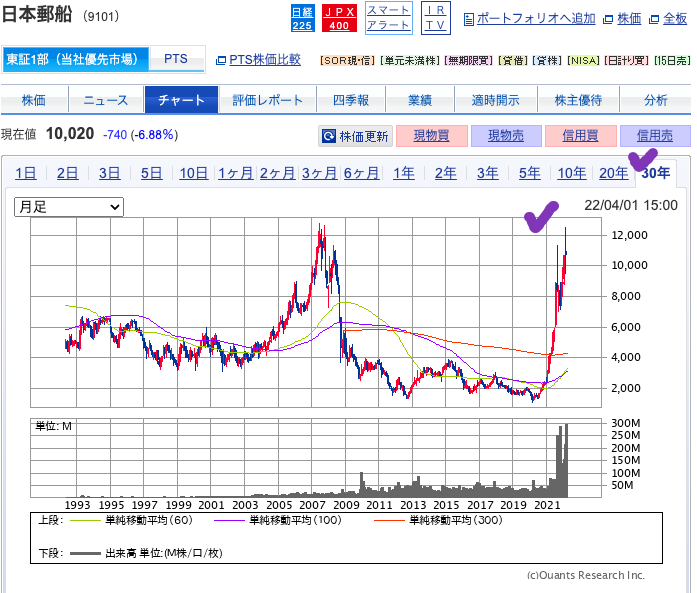Click the [無期限買] tag
Screen dimensions: 697x593
point(469,60)
